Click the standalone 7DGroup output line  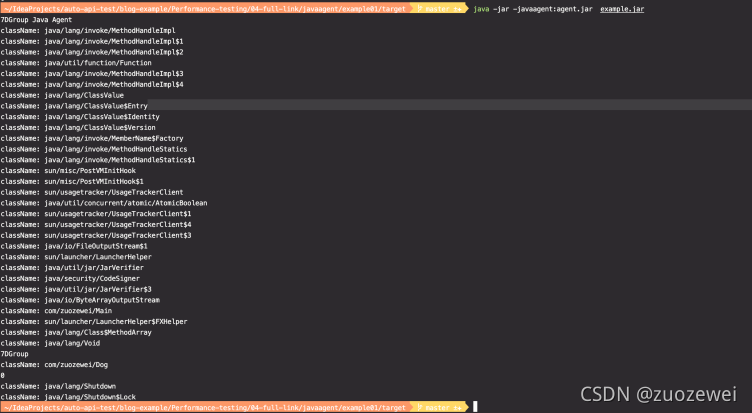14,354
